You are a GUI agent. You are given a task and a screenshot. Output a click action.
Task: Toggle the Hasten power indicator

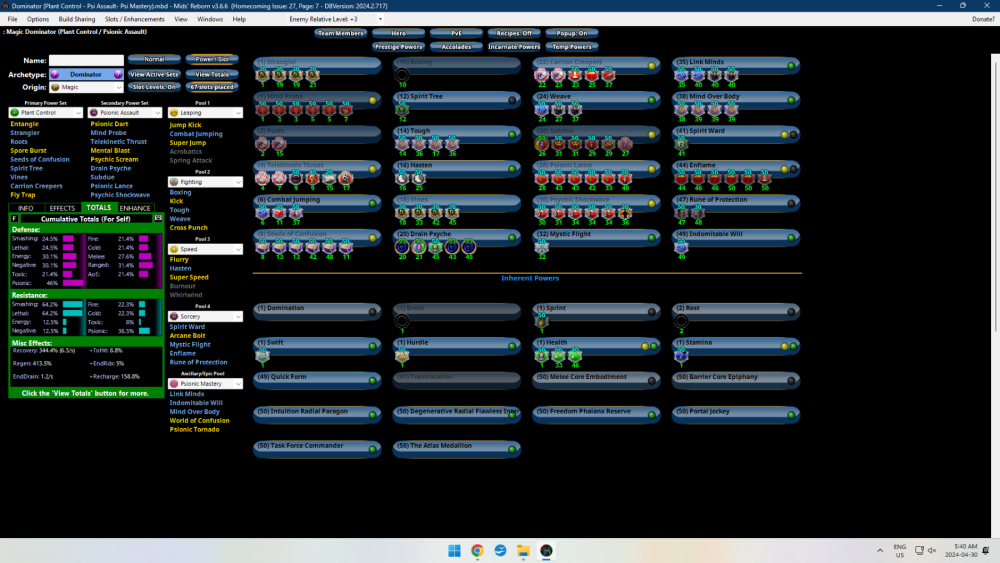(512, 169)
